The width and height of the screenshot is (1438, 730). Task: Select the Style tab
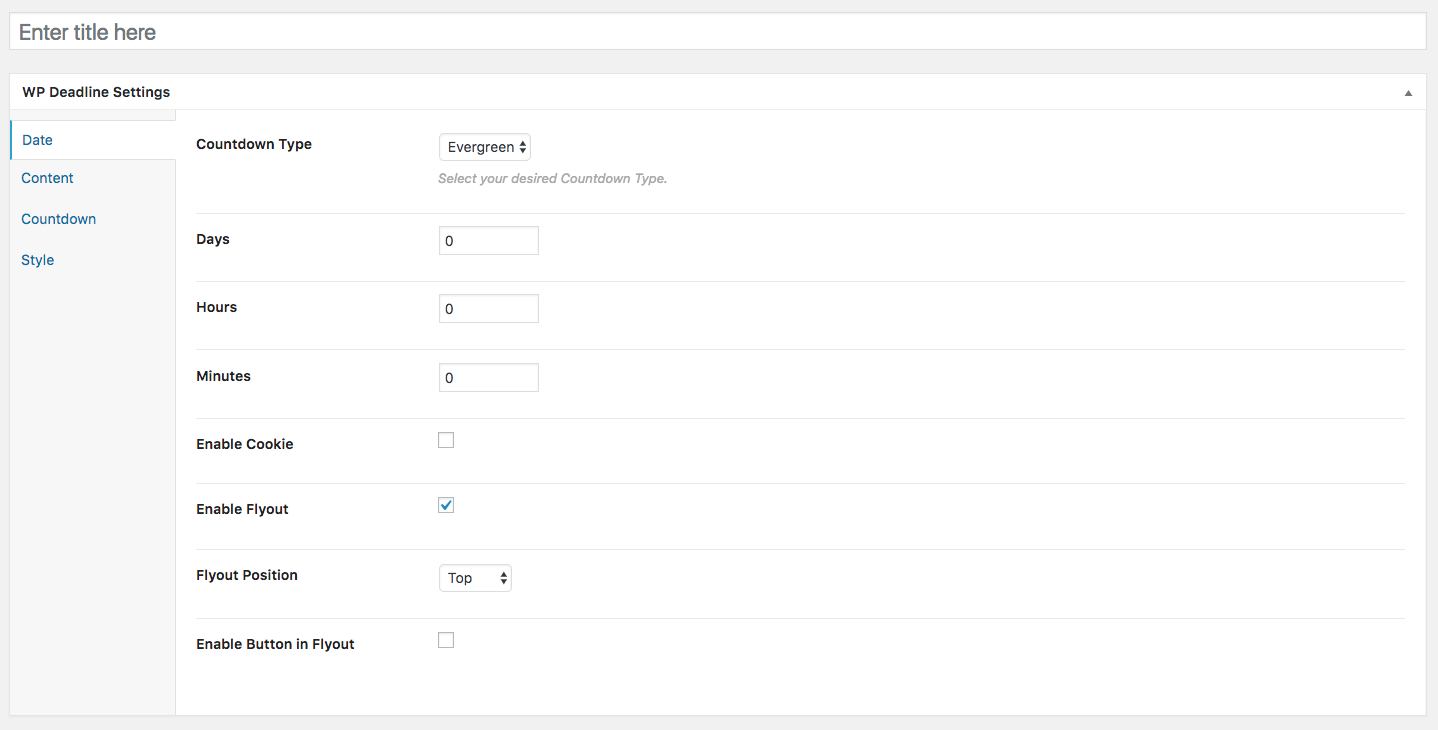point(38,260)
